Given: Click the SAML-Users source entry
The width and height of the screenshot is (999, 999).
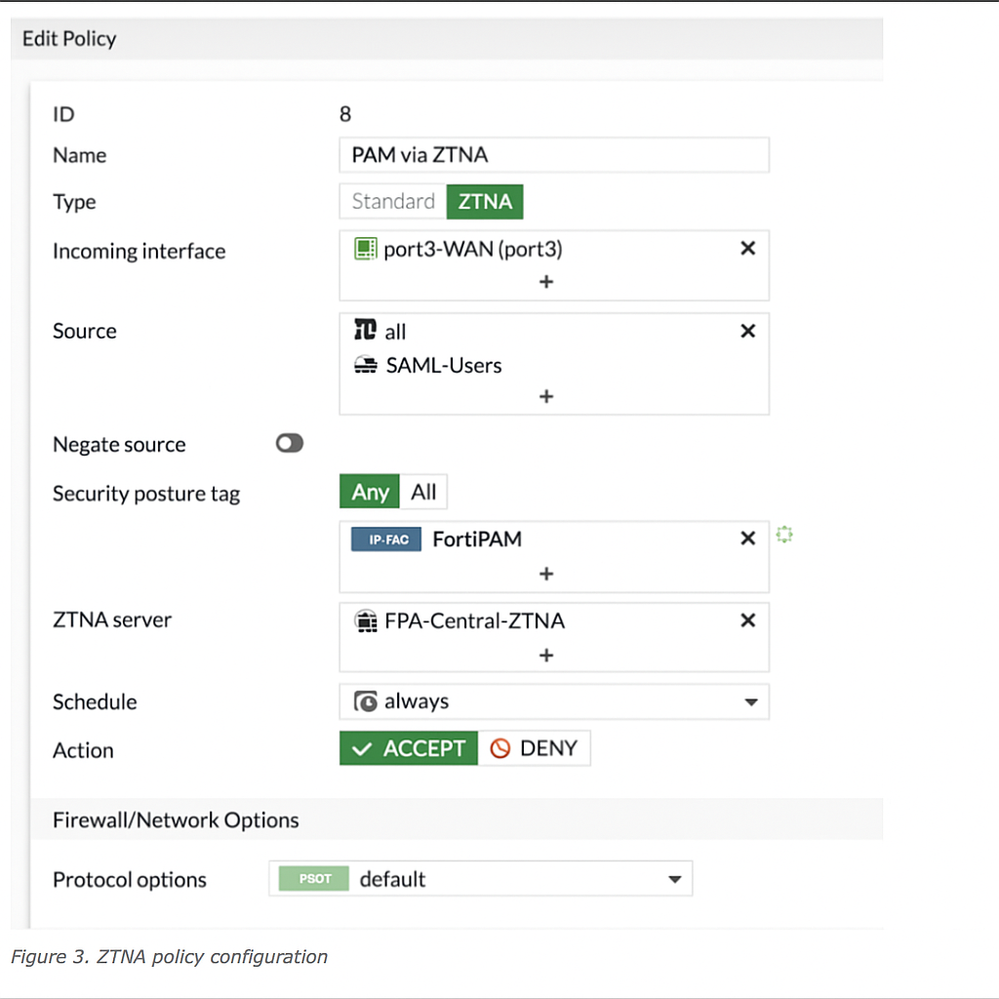Looking at the screenshot, I should [443, 366].
